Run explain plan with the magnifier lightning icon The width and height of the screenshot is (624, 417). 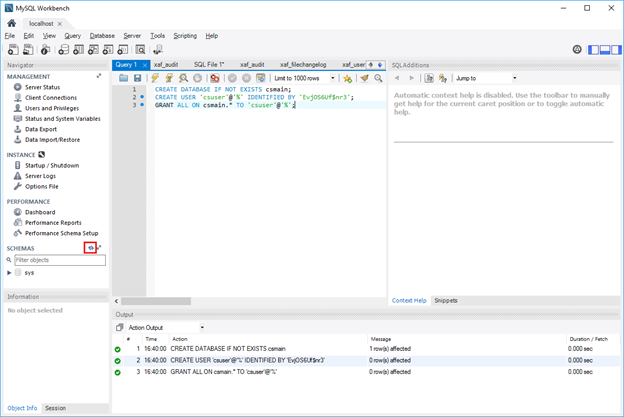(x=183, y=78)
